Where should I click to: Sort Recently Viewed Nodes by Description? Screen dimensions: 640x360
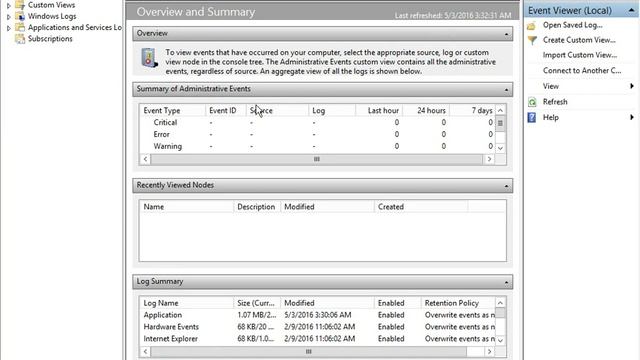point(257,207)
